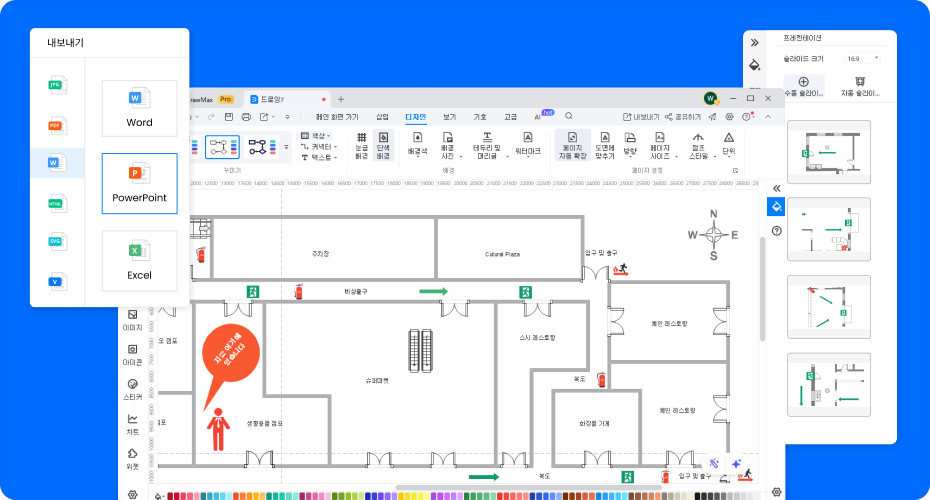Switch to the 보기 (view) ribbon tab
930x500 pixels.
[x=449, y=117]
